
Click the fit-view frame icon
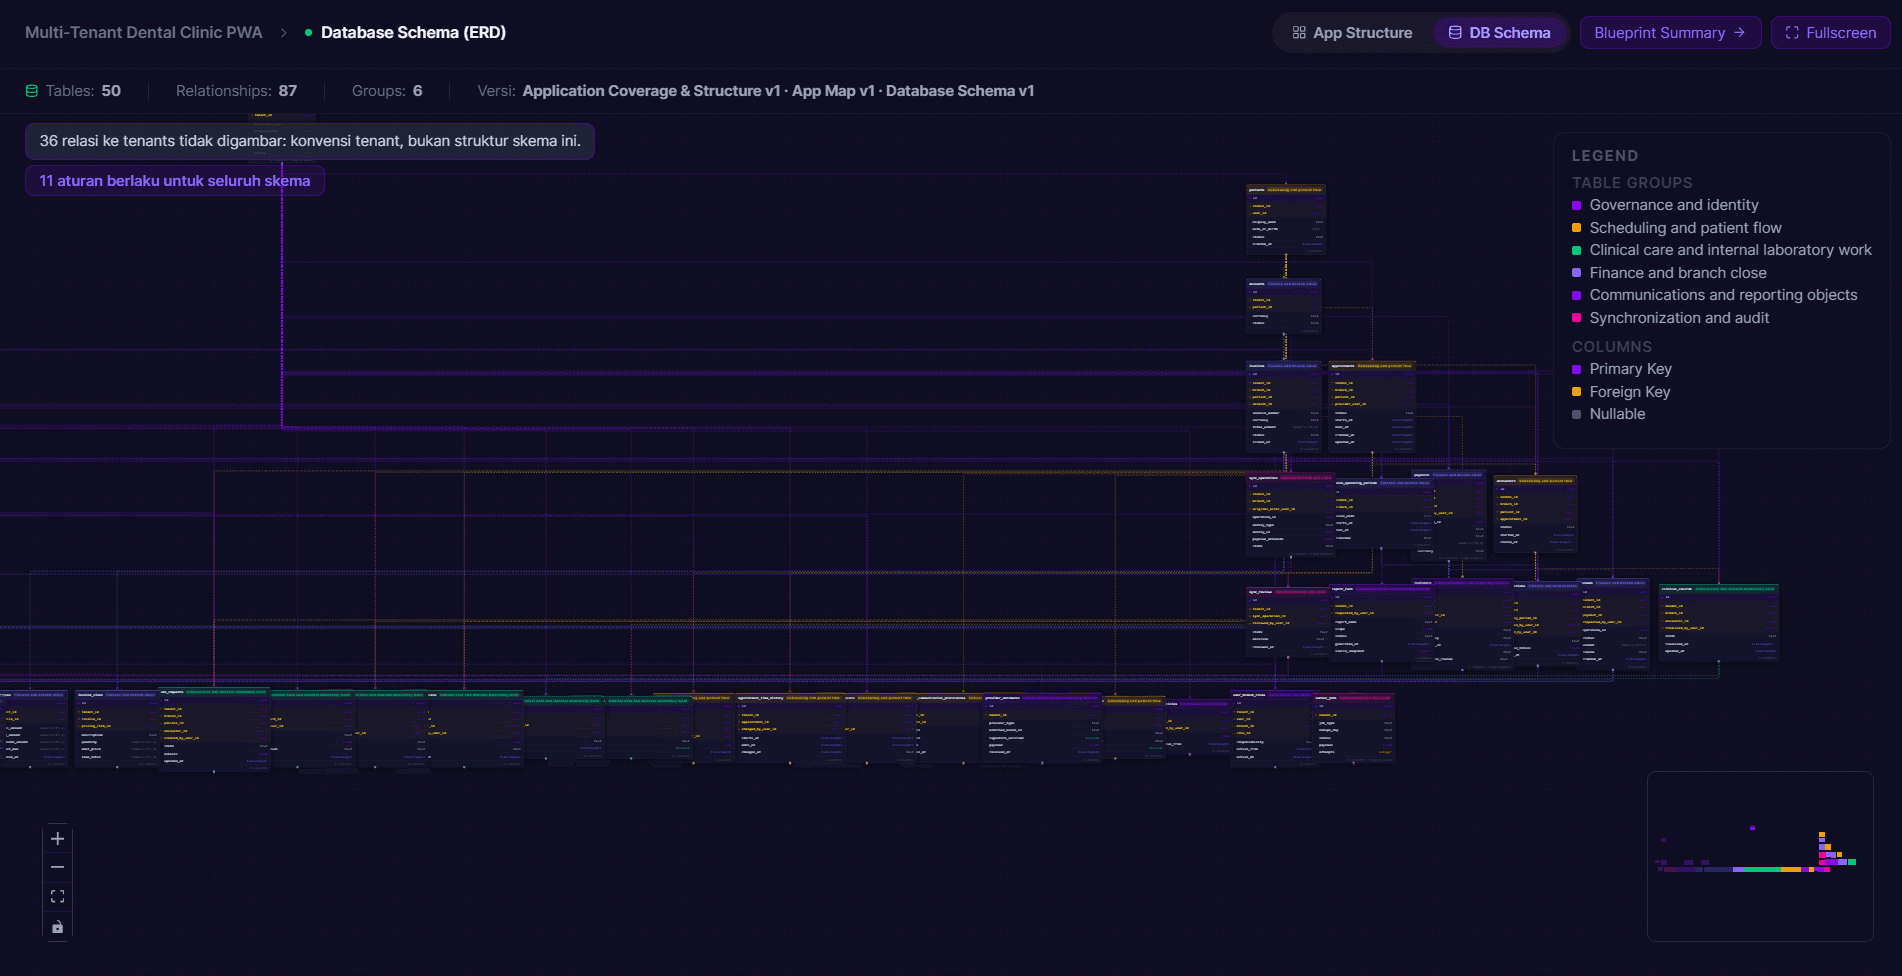pyautogui.click(x=57, y=897)
